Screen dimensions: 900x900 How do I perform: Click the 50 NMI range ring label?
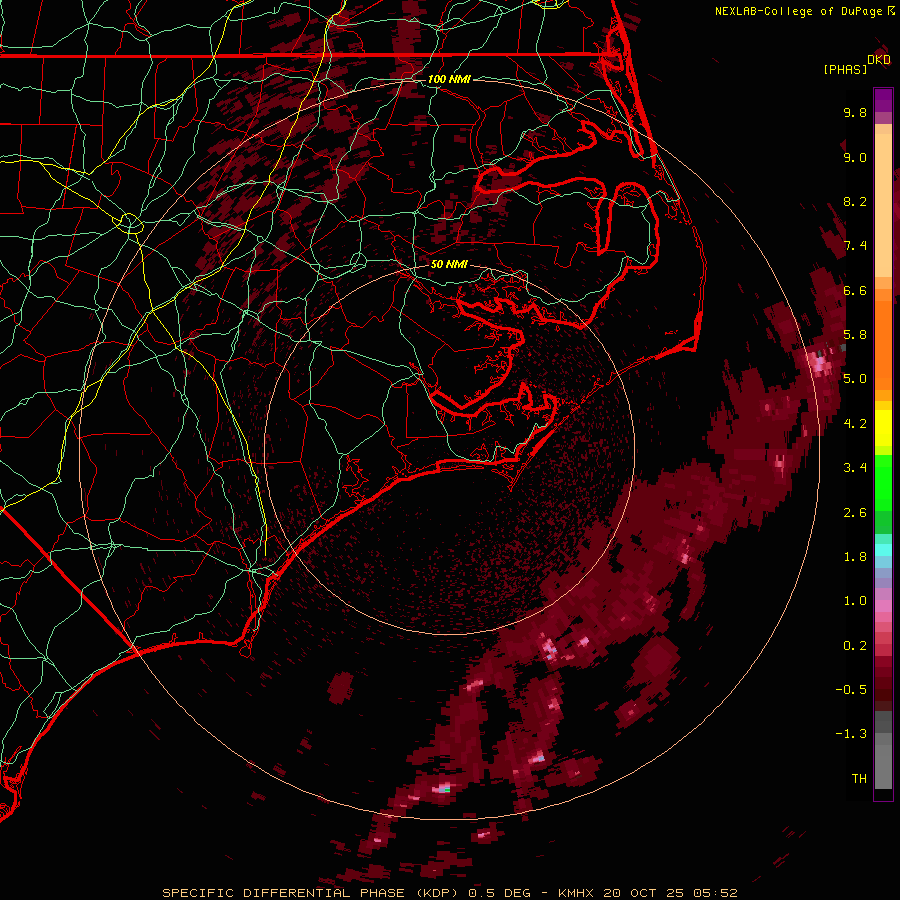(x=449, y=265)
